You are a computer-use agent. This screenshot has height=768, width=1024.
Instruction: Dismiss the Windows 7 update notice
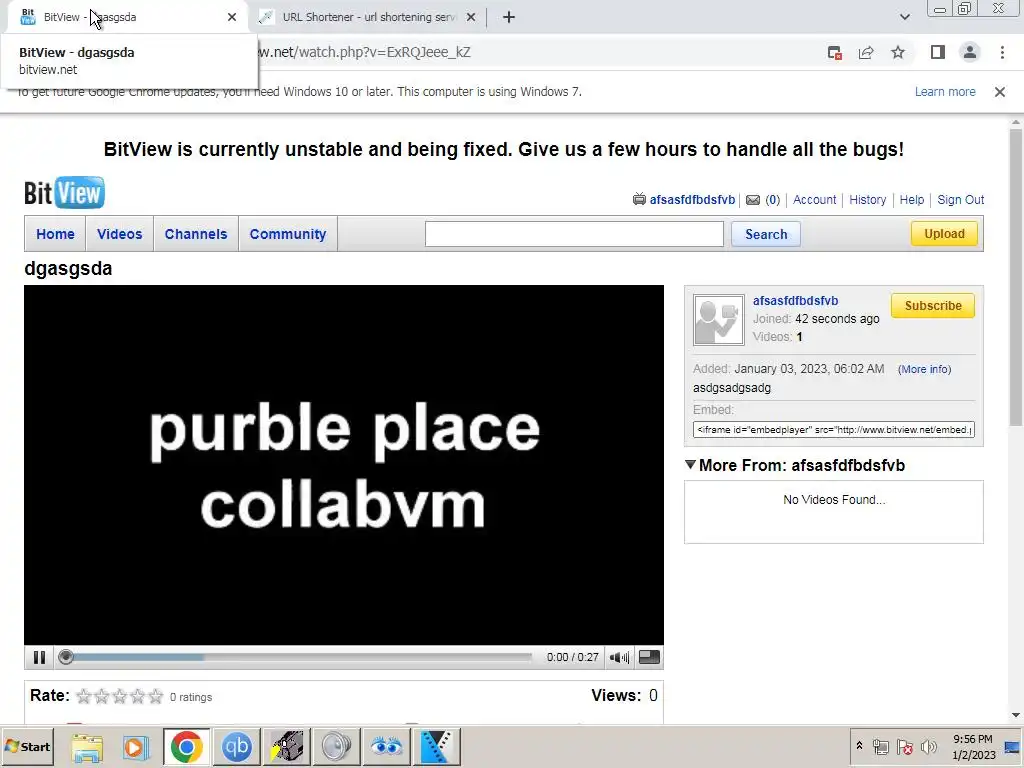pyautogui.click(x=999, y=92)
